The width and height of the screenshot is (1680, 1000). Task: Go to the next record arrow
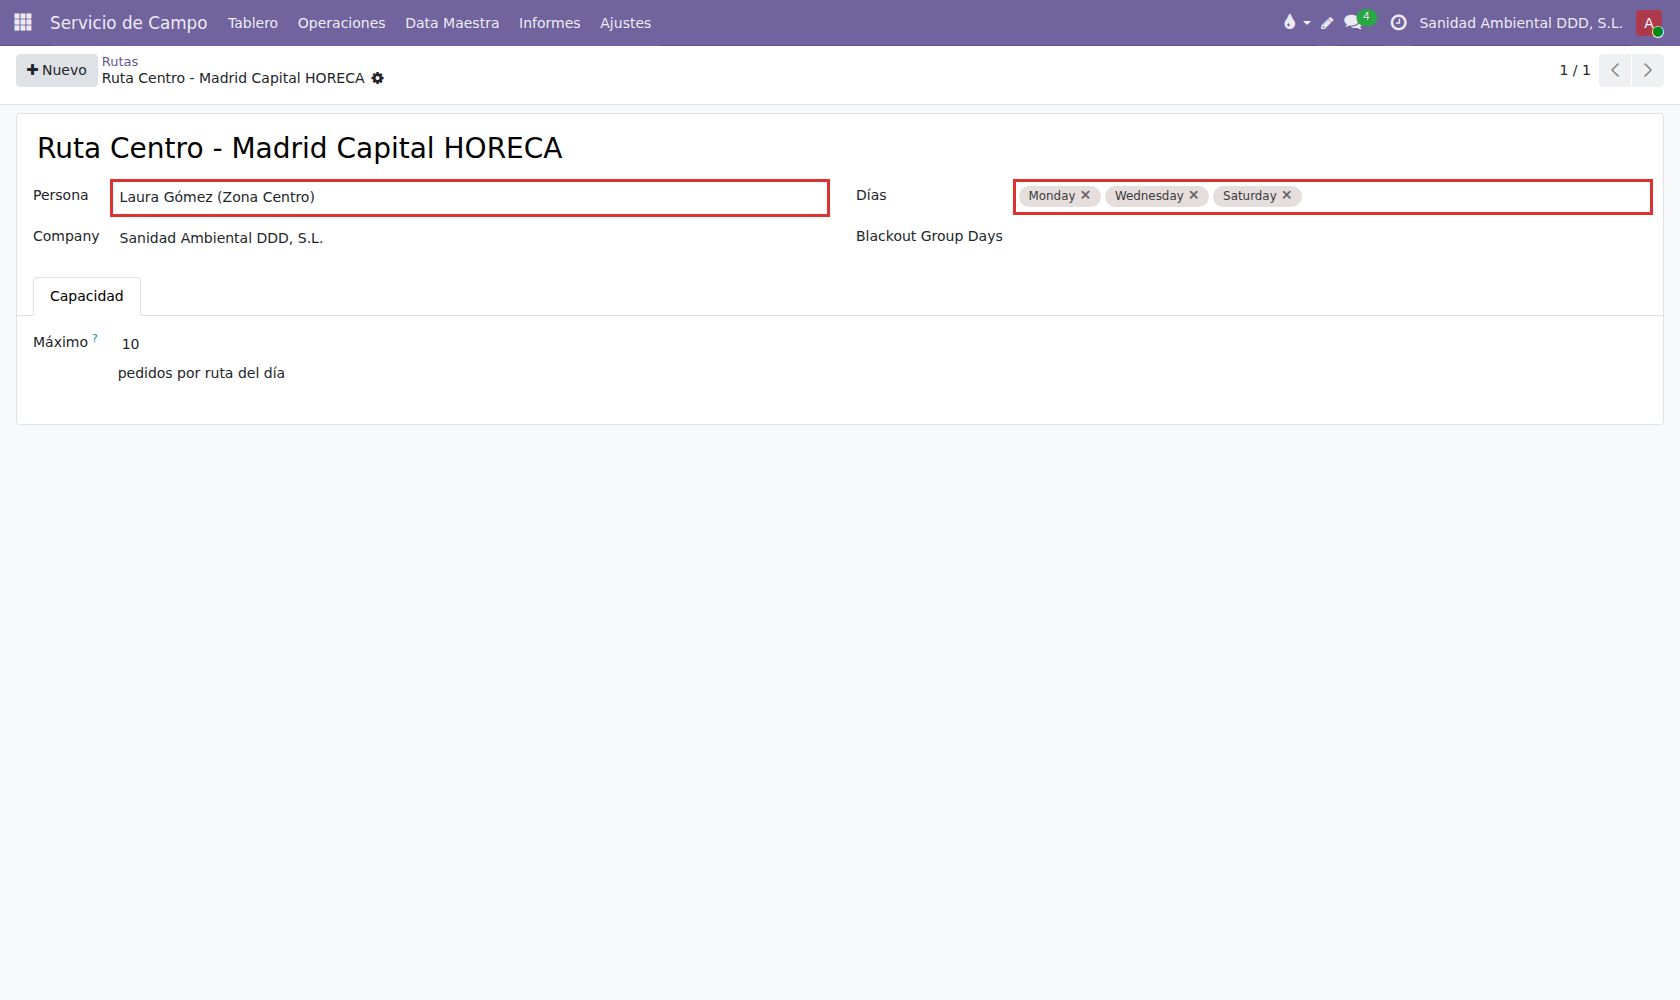tap(1647, 70)
